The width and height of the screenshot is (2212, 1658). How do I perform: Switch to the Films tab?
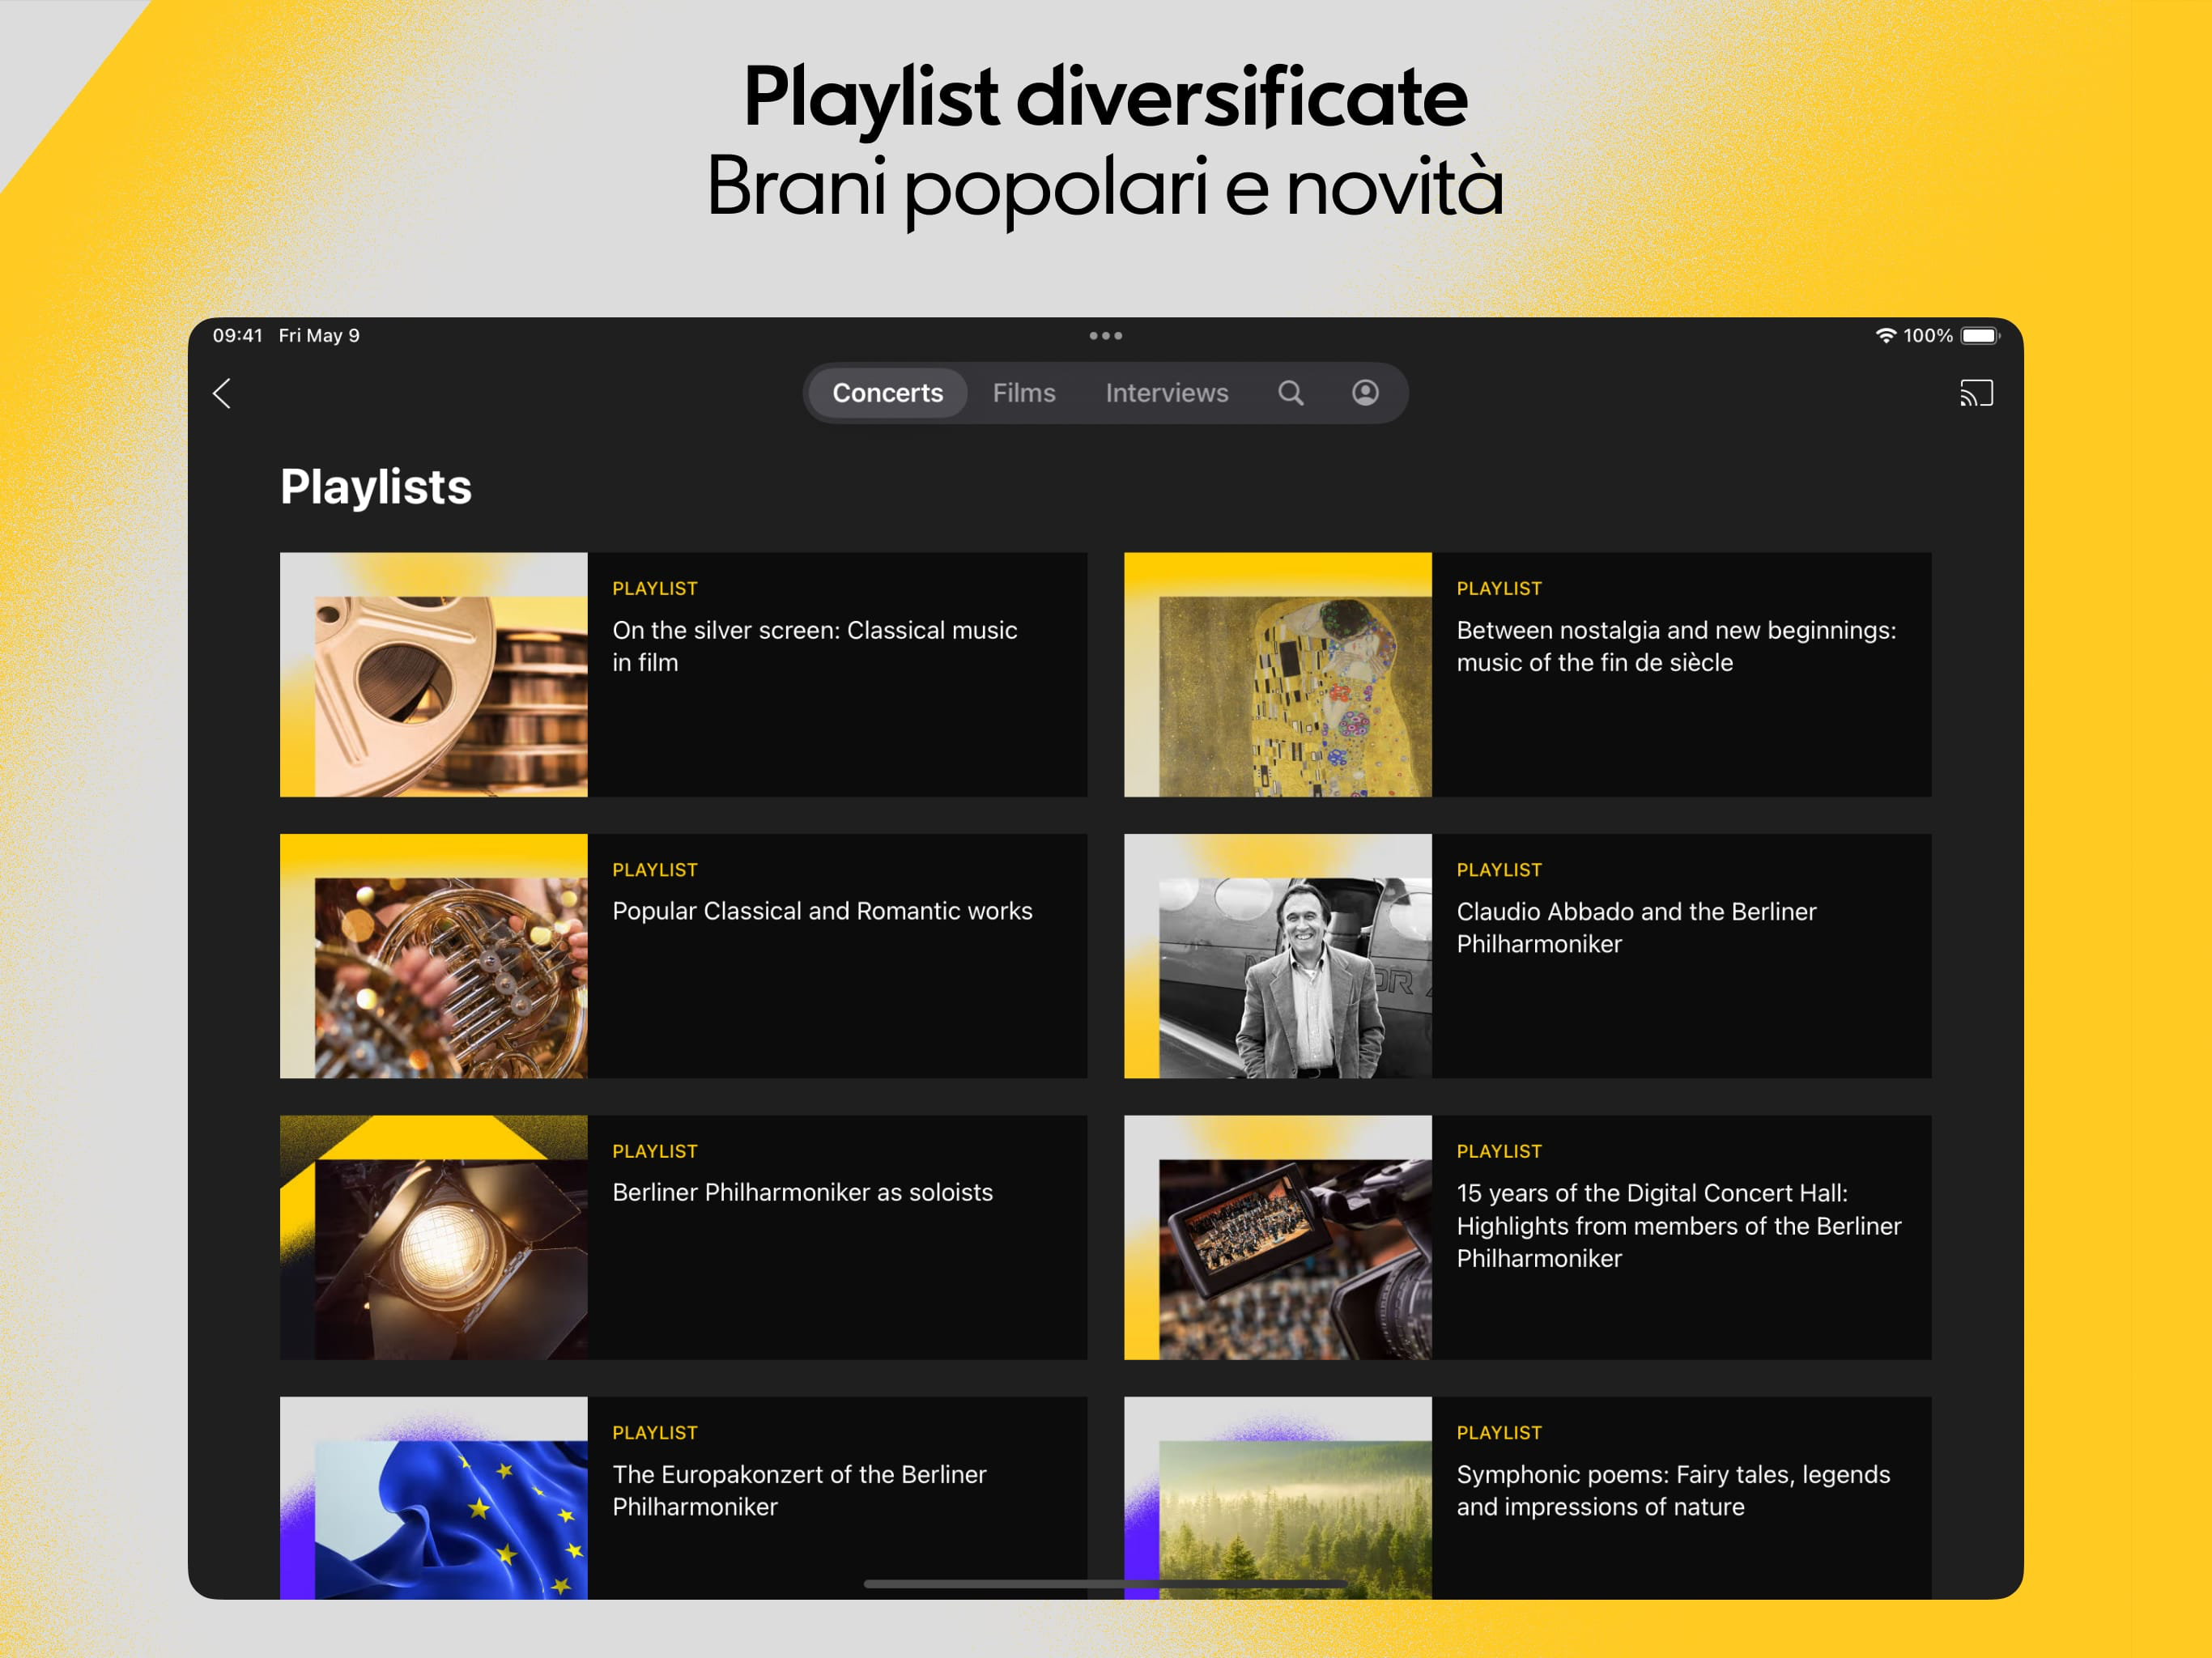[x=1024, y=393]
